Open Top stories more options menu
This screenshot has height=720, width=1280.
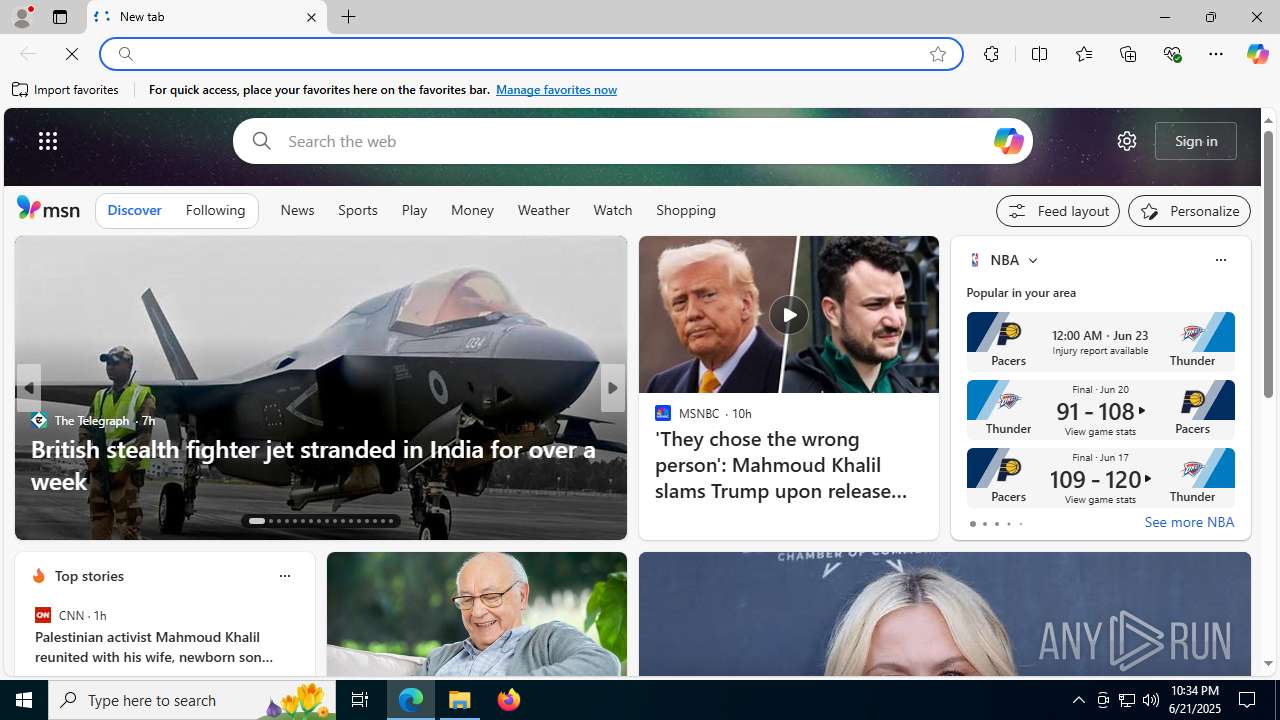point(284,576)
